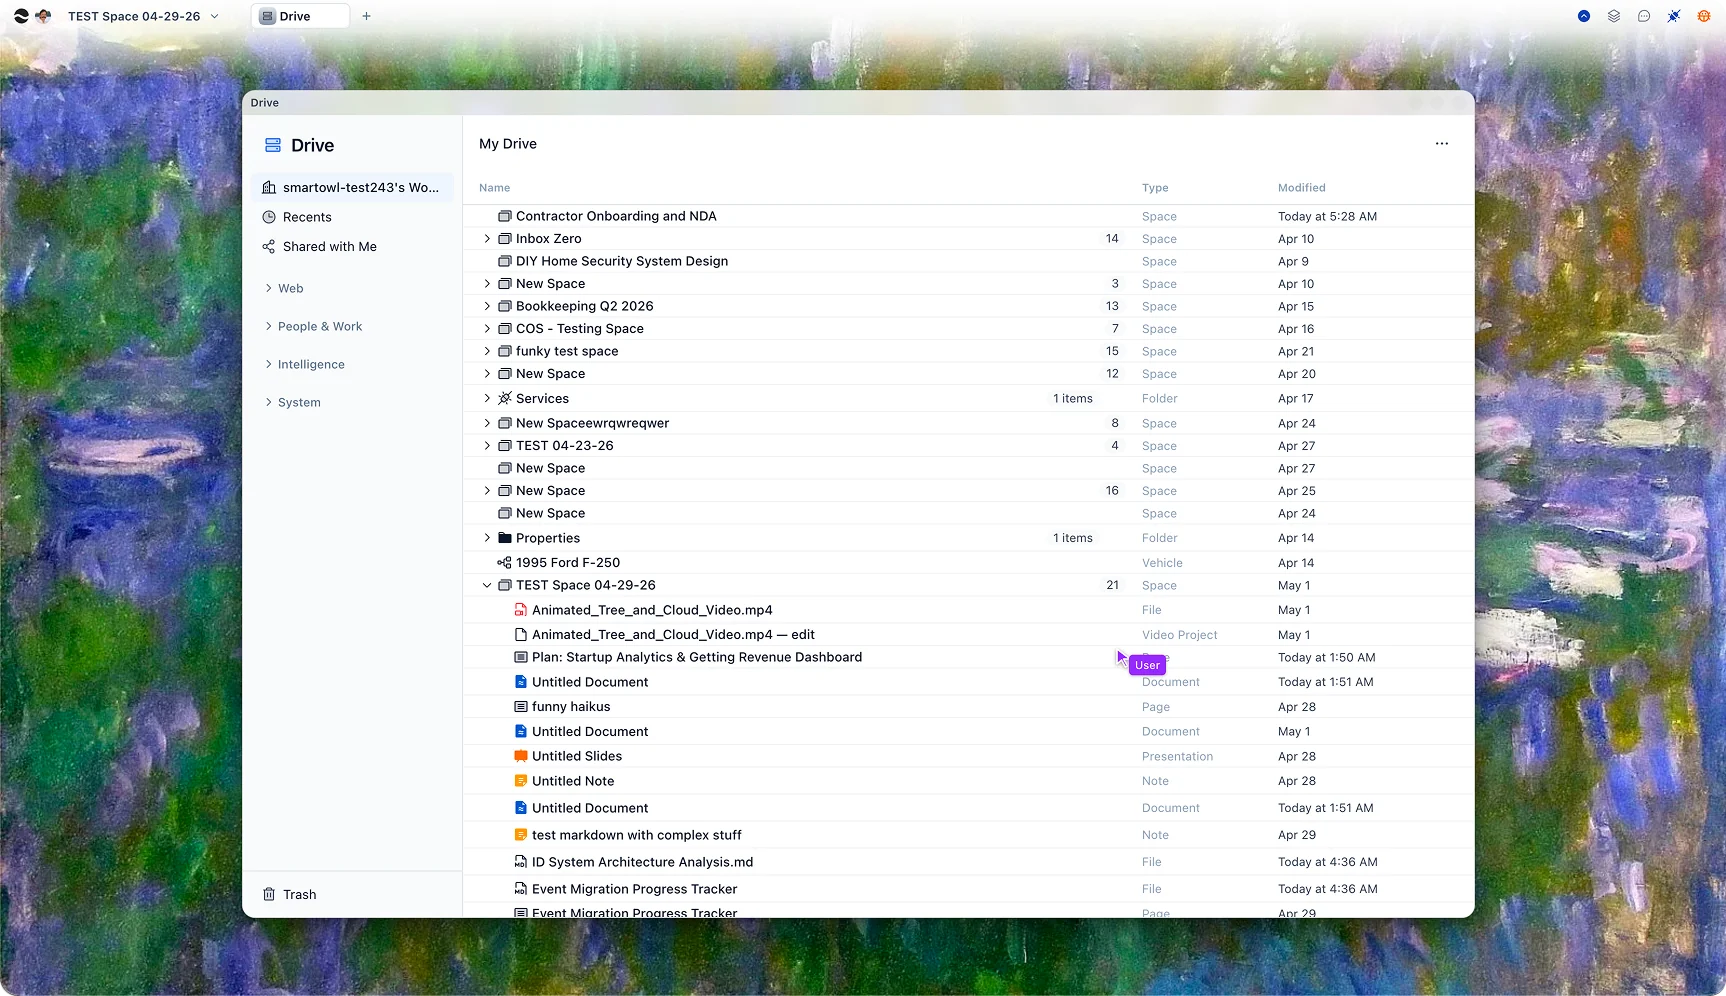Click the funny haikus page icon
Image resolution: width=1726 pixels, height=996 pixels.
click(521, 707)
